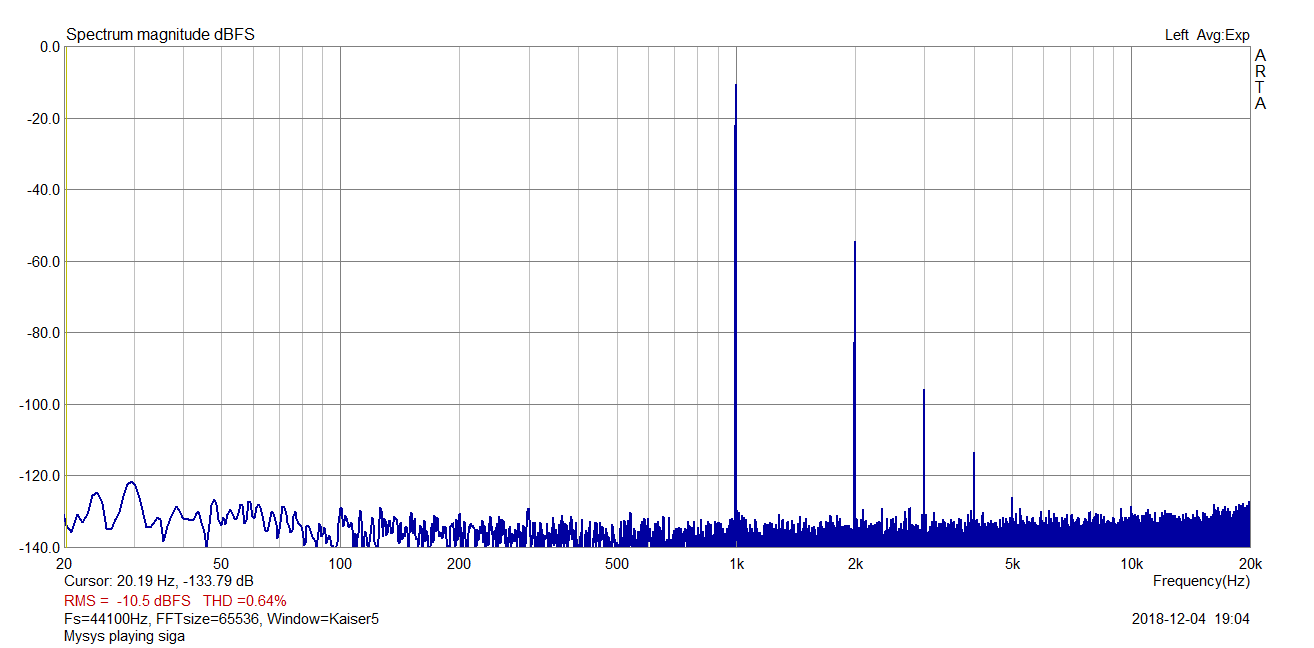The width and height of the screenshot is (1314, 648).
Task: Click the '10k' x-axis frequency label
Action: (x=1131, y=563)
